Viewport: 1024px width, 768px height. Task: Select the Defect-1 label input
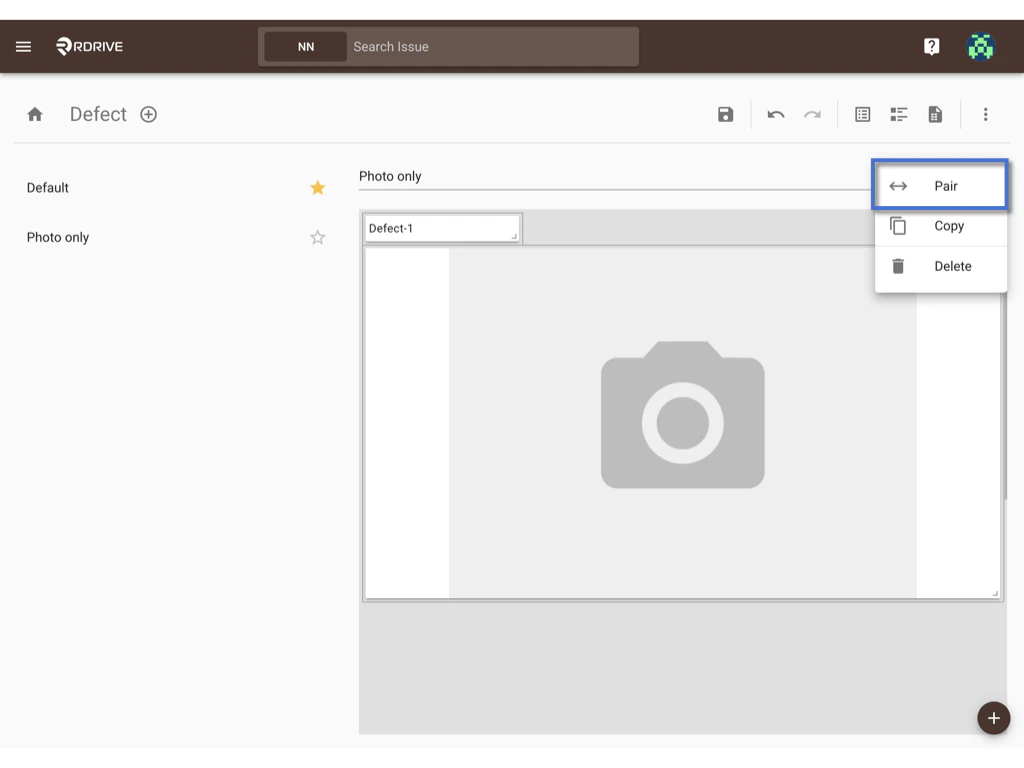point(440,228)
